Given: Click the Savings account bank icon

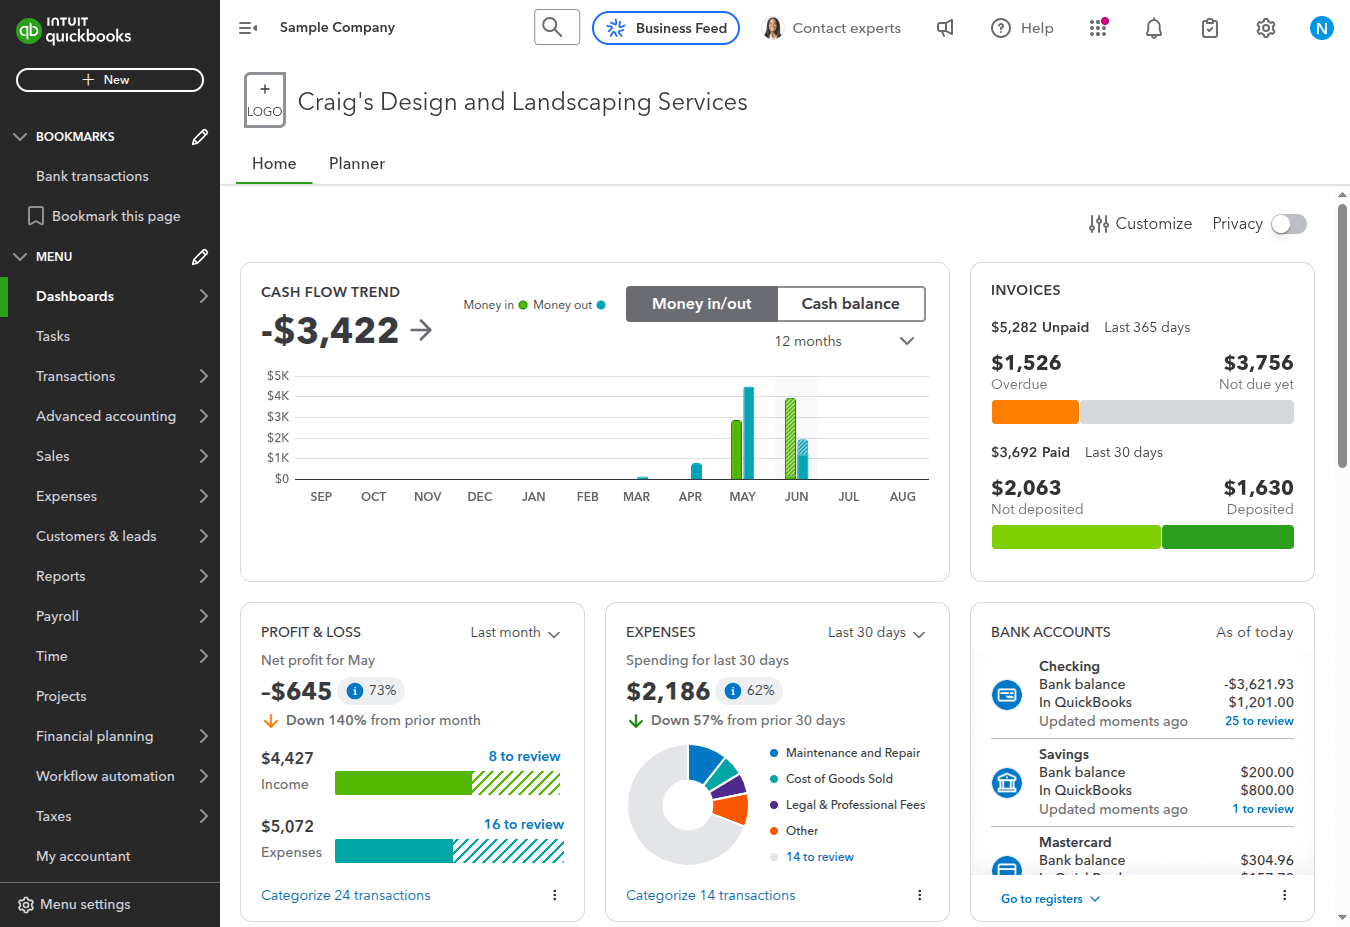Looking at the screenshot, I should pos(1007,782).
